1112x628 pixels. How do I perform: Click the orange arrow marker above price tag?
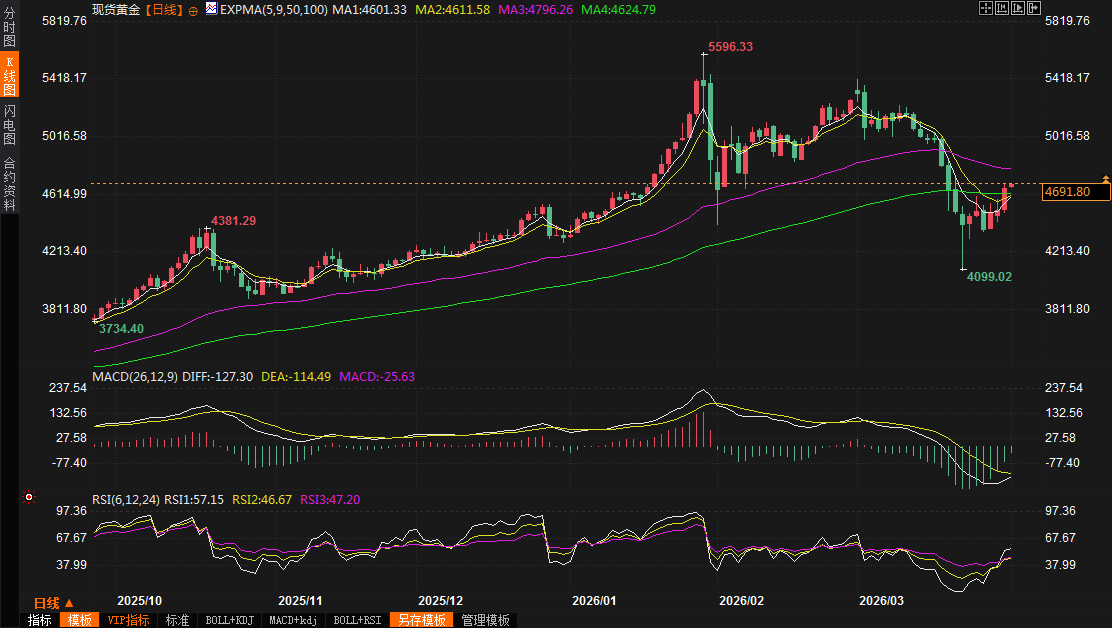1106,179
